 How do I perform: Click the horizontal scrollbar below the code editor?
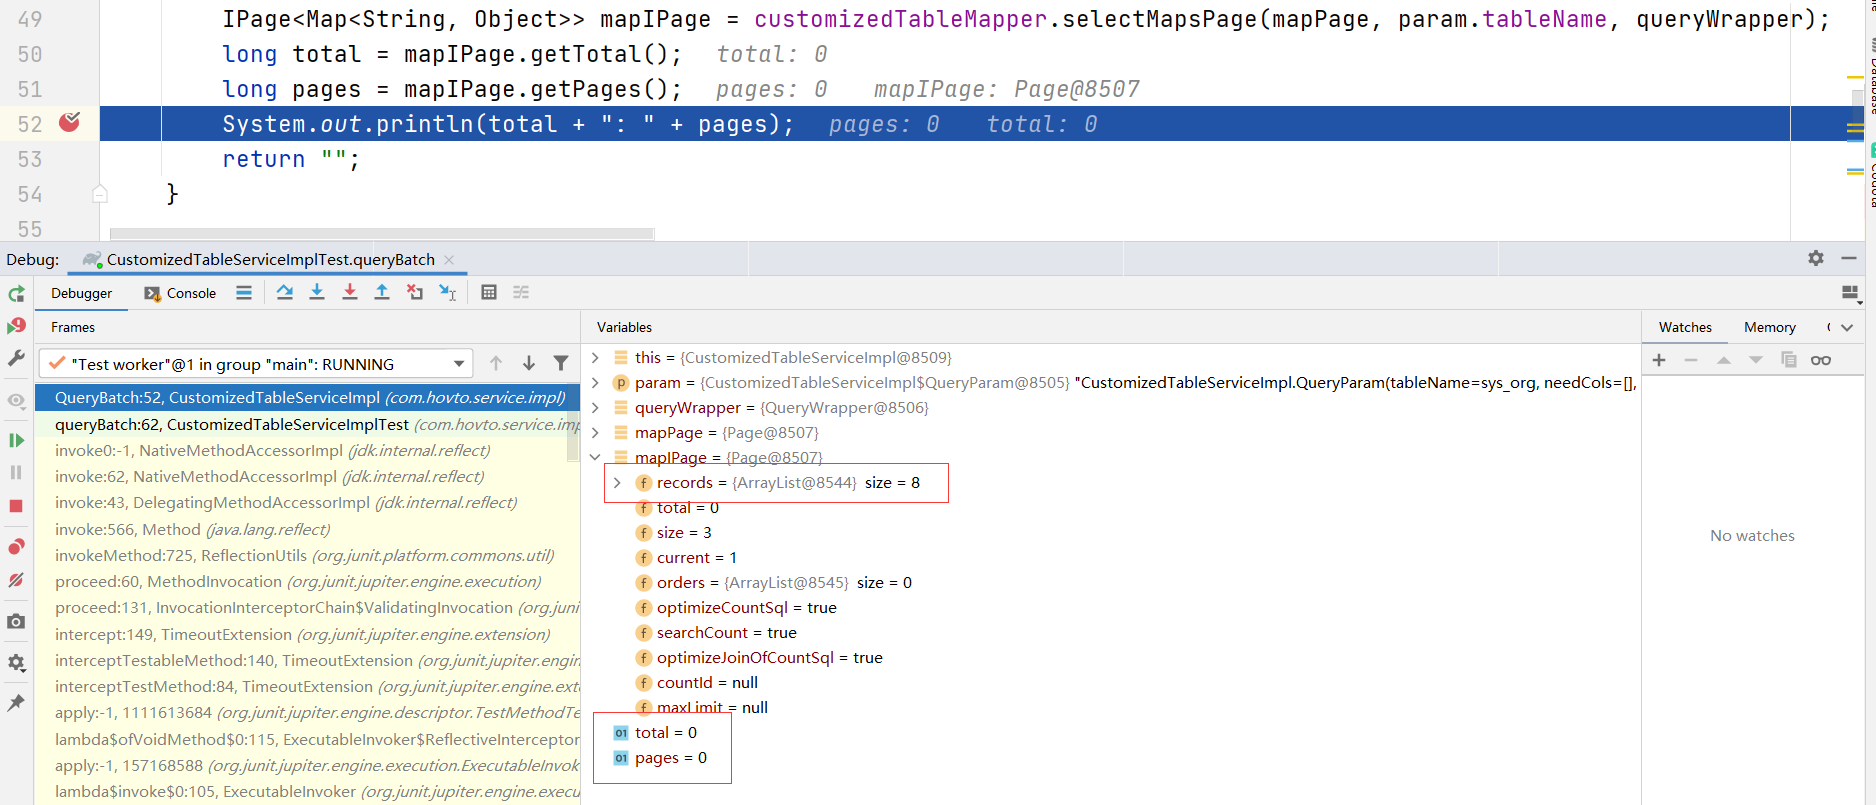382,234
